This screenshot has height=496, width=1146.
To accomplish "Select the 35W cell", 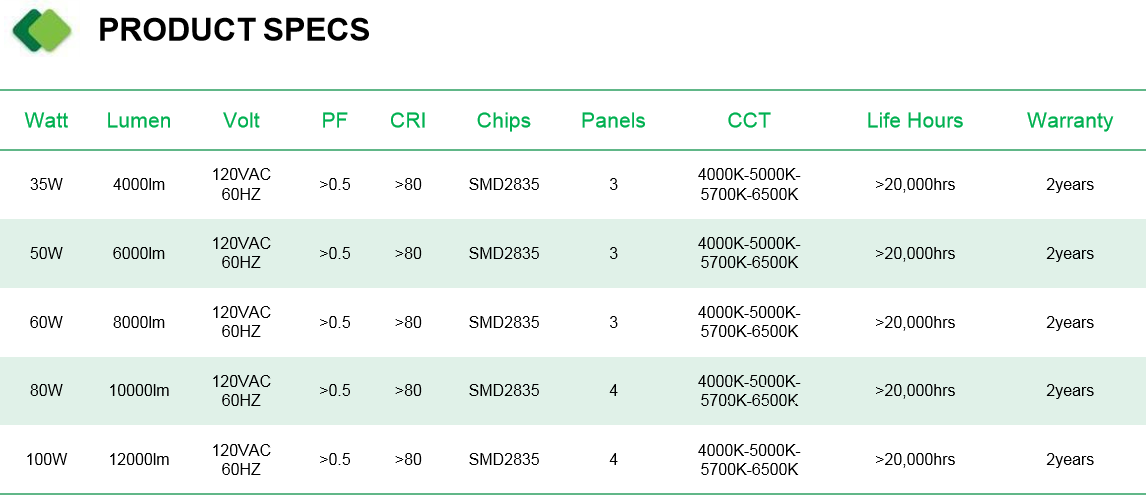I will pyautogui.click(x=47, y=185).
